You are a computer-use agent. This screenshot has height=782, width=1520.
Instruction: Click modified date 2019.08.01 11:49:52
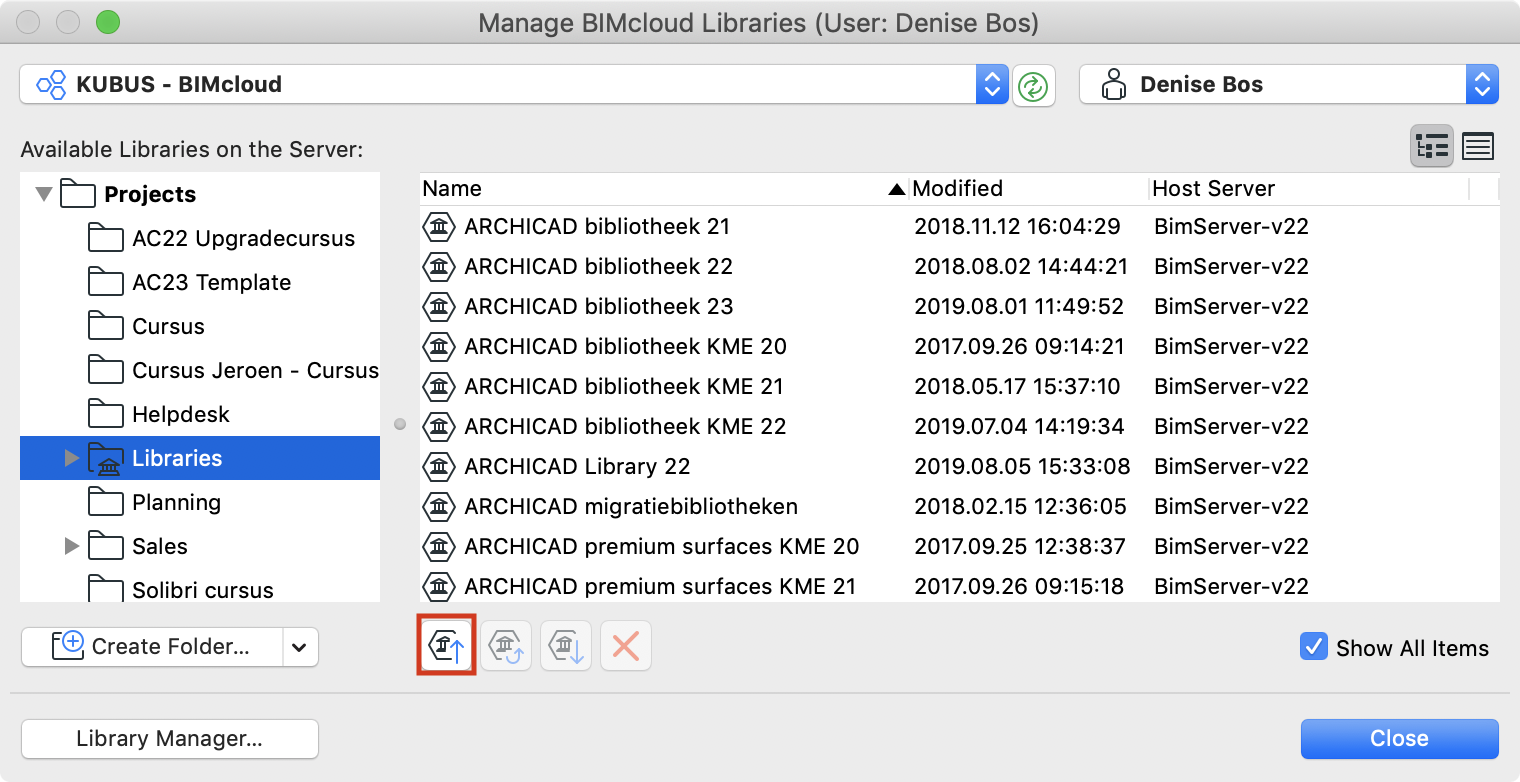pyautogui.click(x=1019, y=307)
